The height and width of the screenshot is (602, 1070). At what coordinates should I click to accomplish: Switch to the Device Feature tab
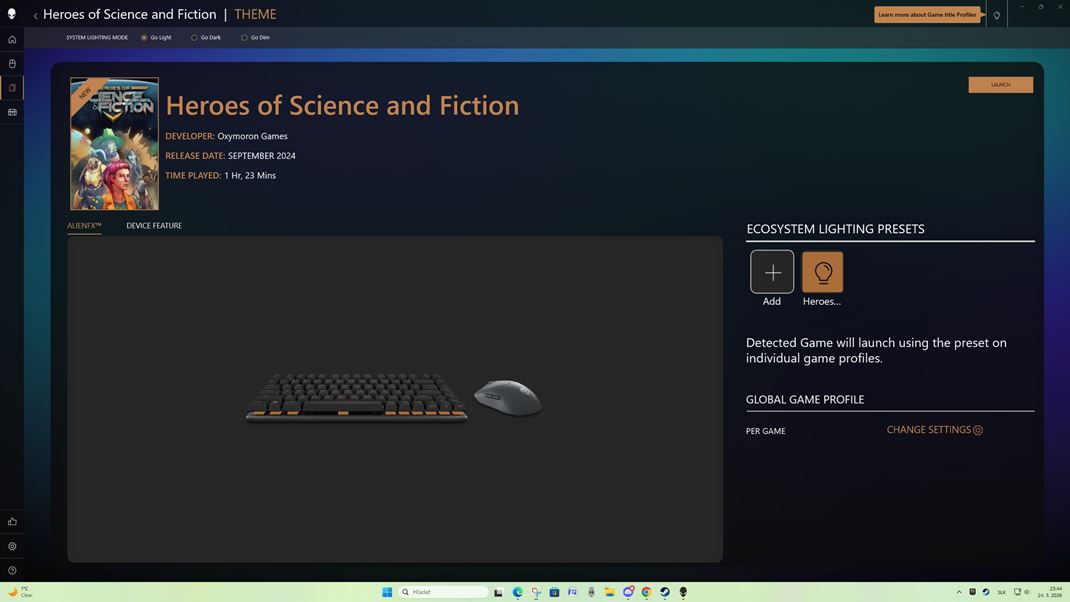pos(154,226)
